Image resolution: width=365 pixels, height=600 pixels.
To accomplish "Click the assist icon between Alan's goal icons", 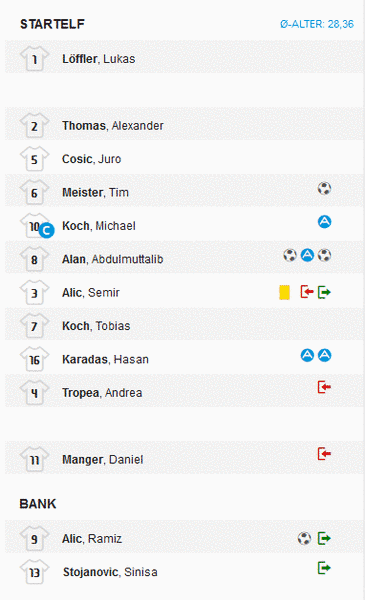I will pyautogui.click(x=307, y=255).
